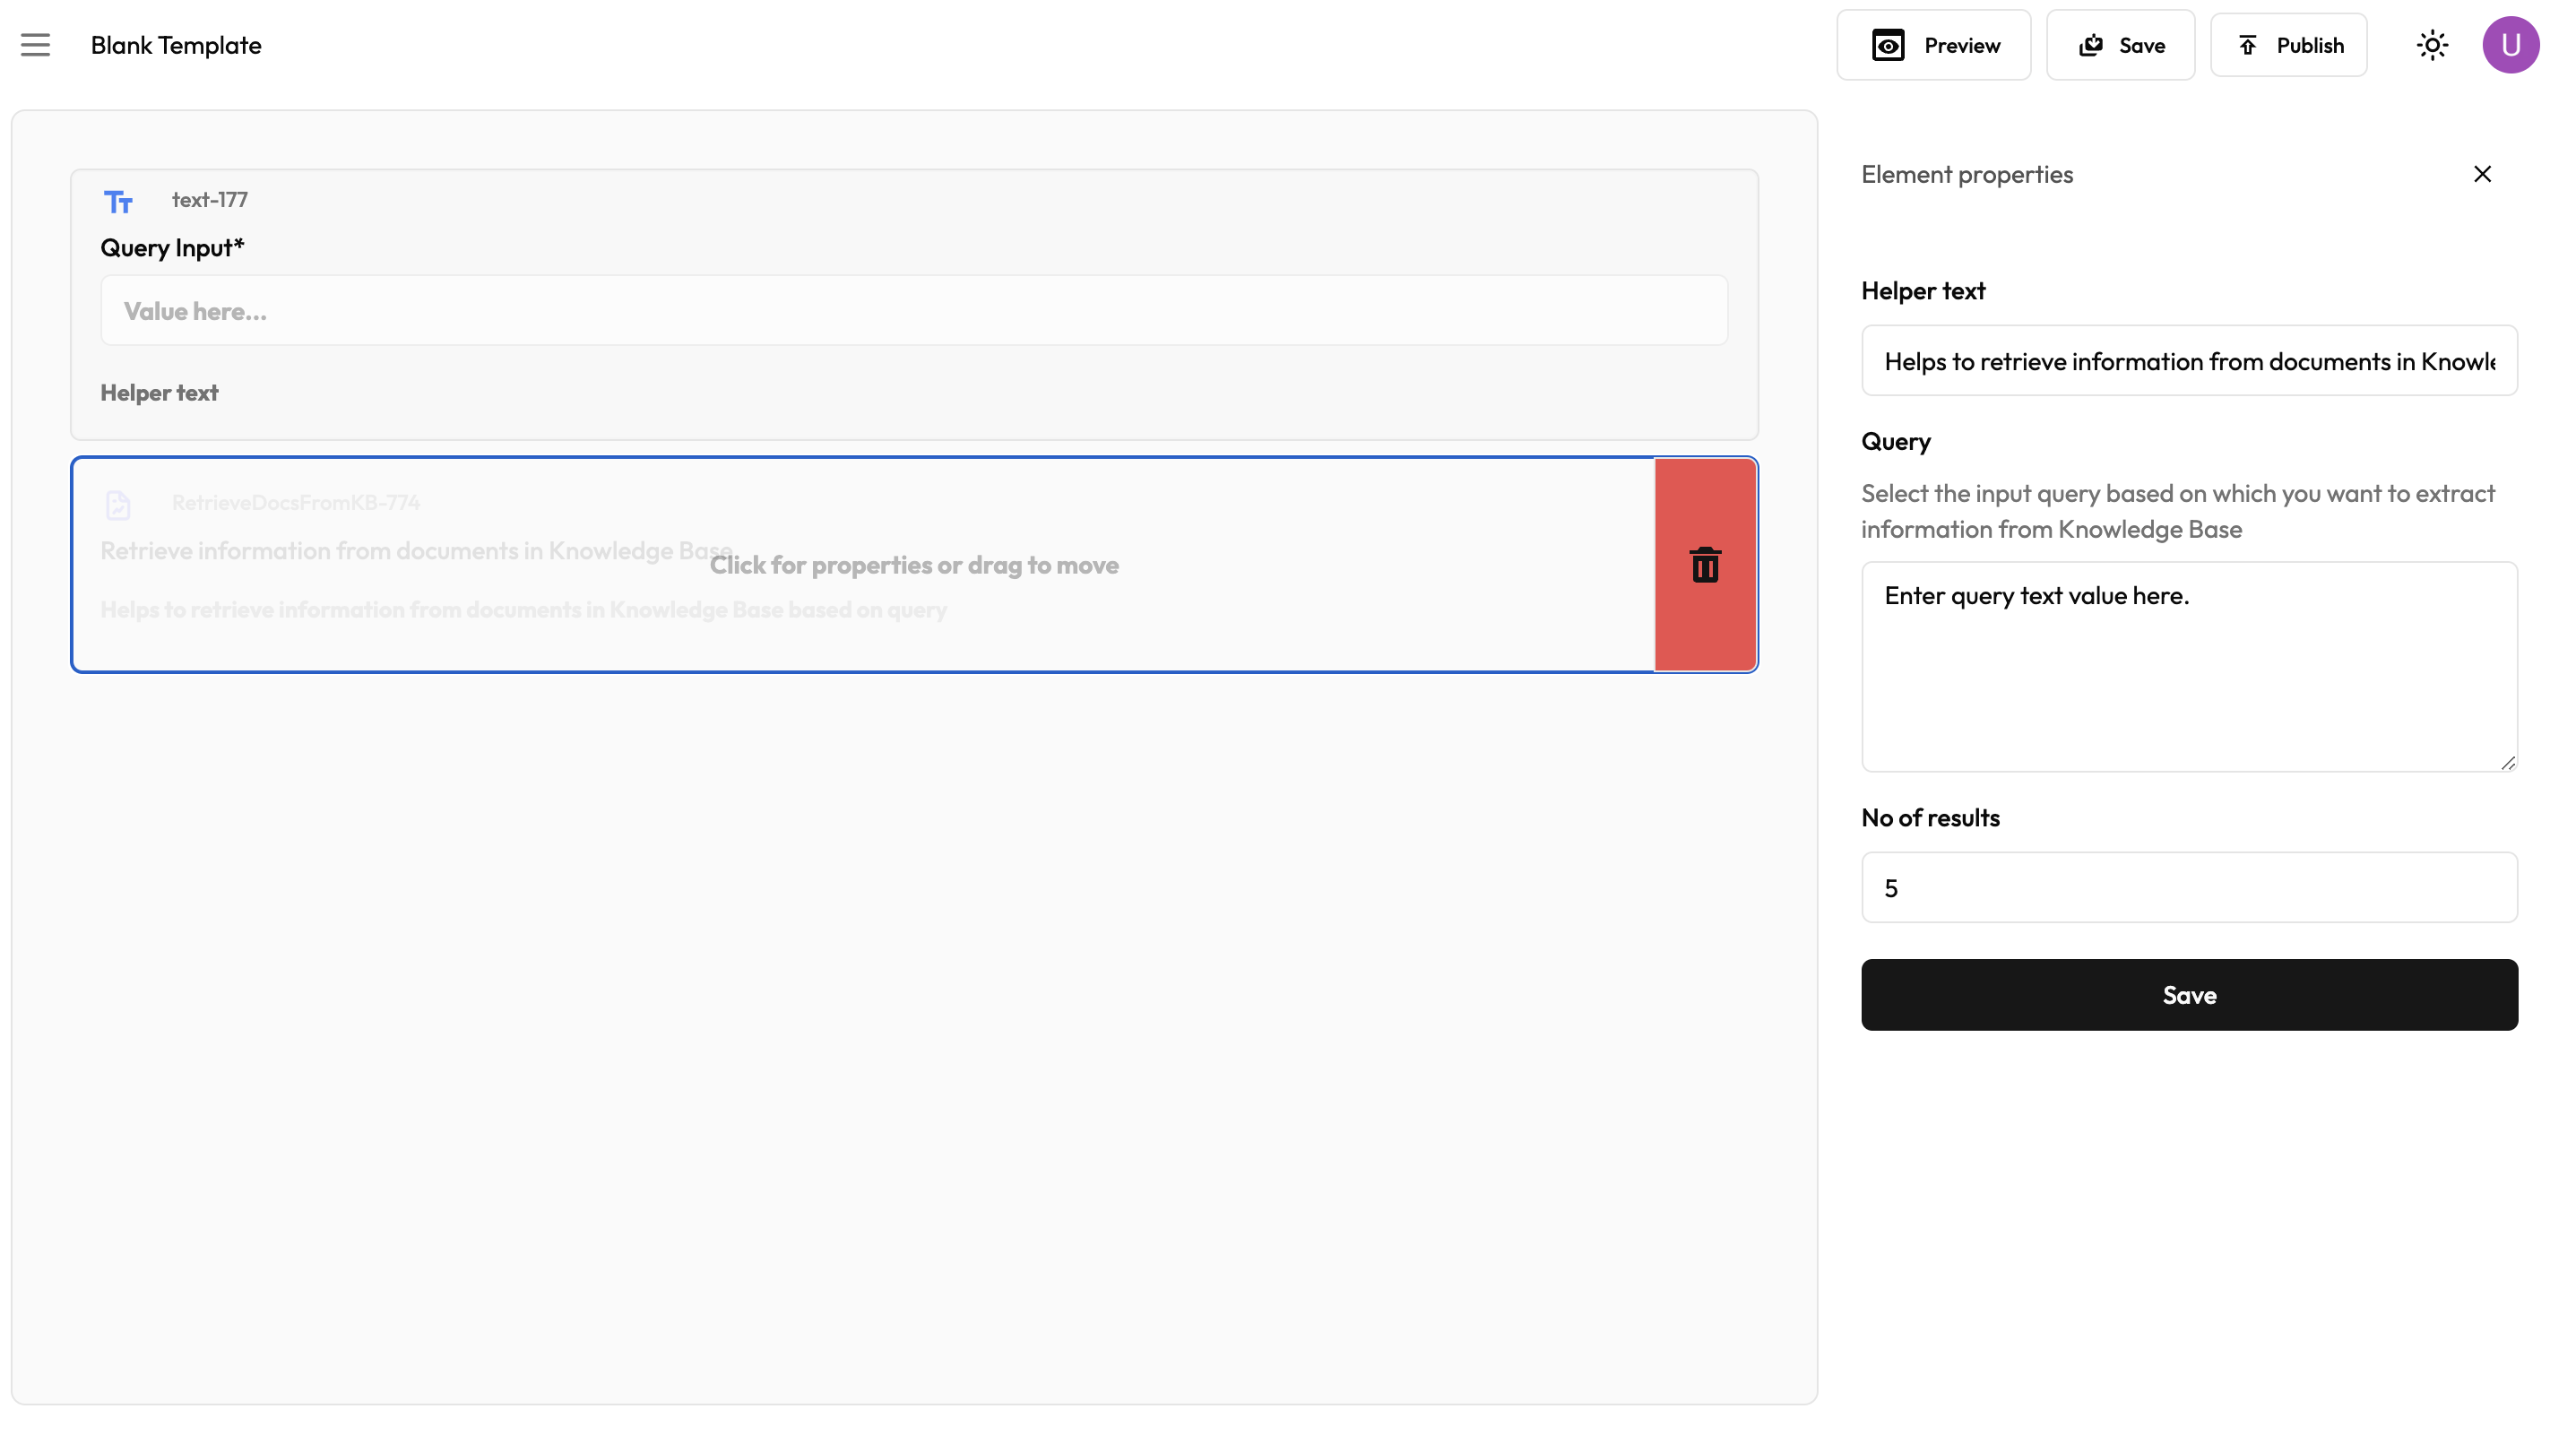The width and height of the screenshot is (2576, 1452).
Task: Click the Blank Template title
Action: pyautogui.click(x=176, y=45)
